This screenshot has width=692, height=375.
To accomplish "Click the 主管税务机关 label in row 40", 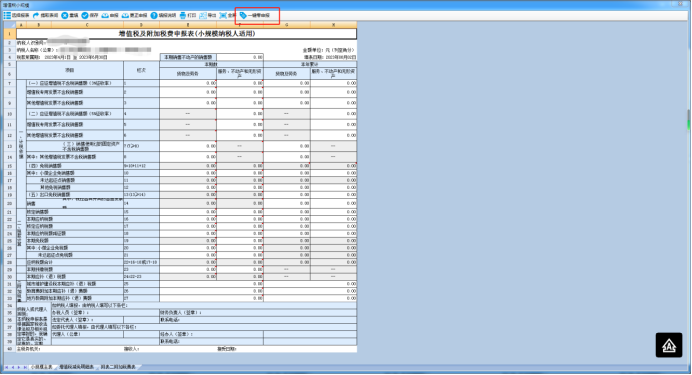I will tap(28, 349).
